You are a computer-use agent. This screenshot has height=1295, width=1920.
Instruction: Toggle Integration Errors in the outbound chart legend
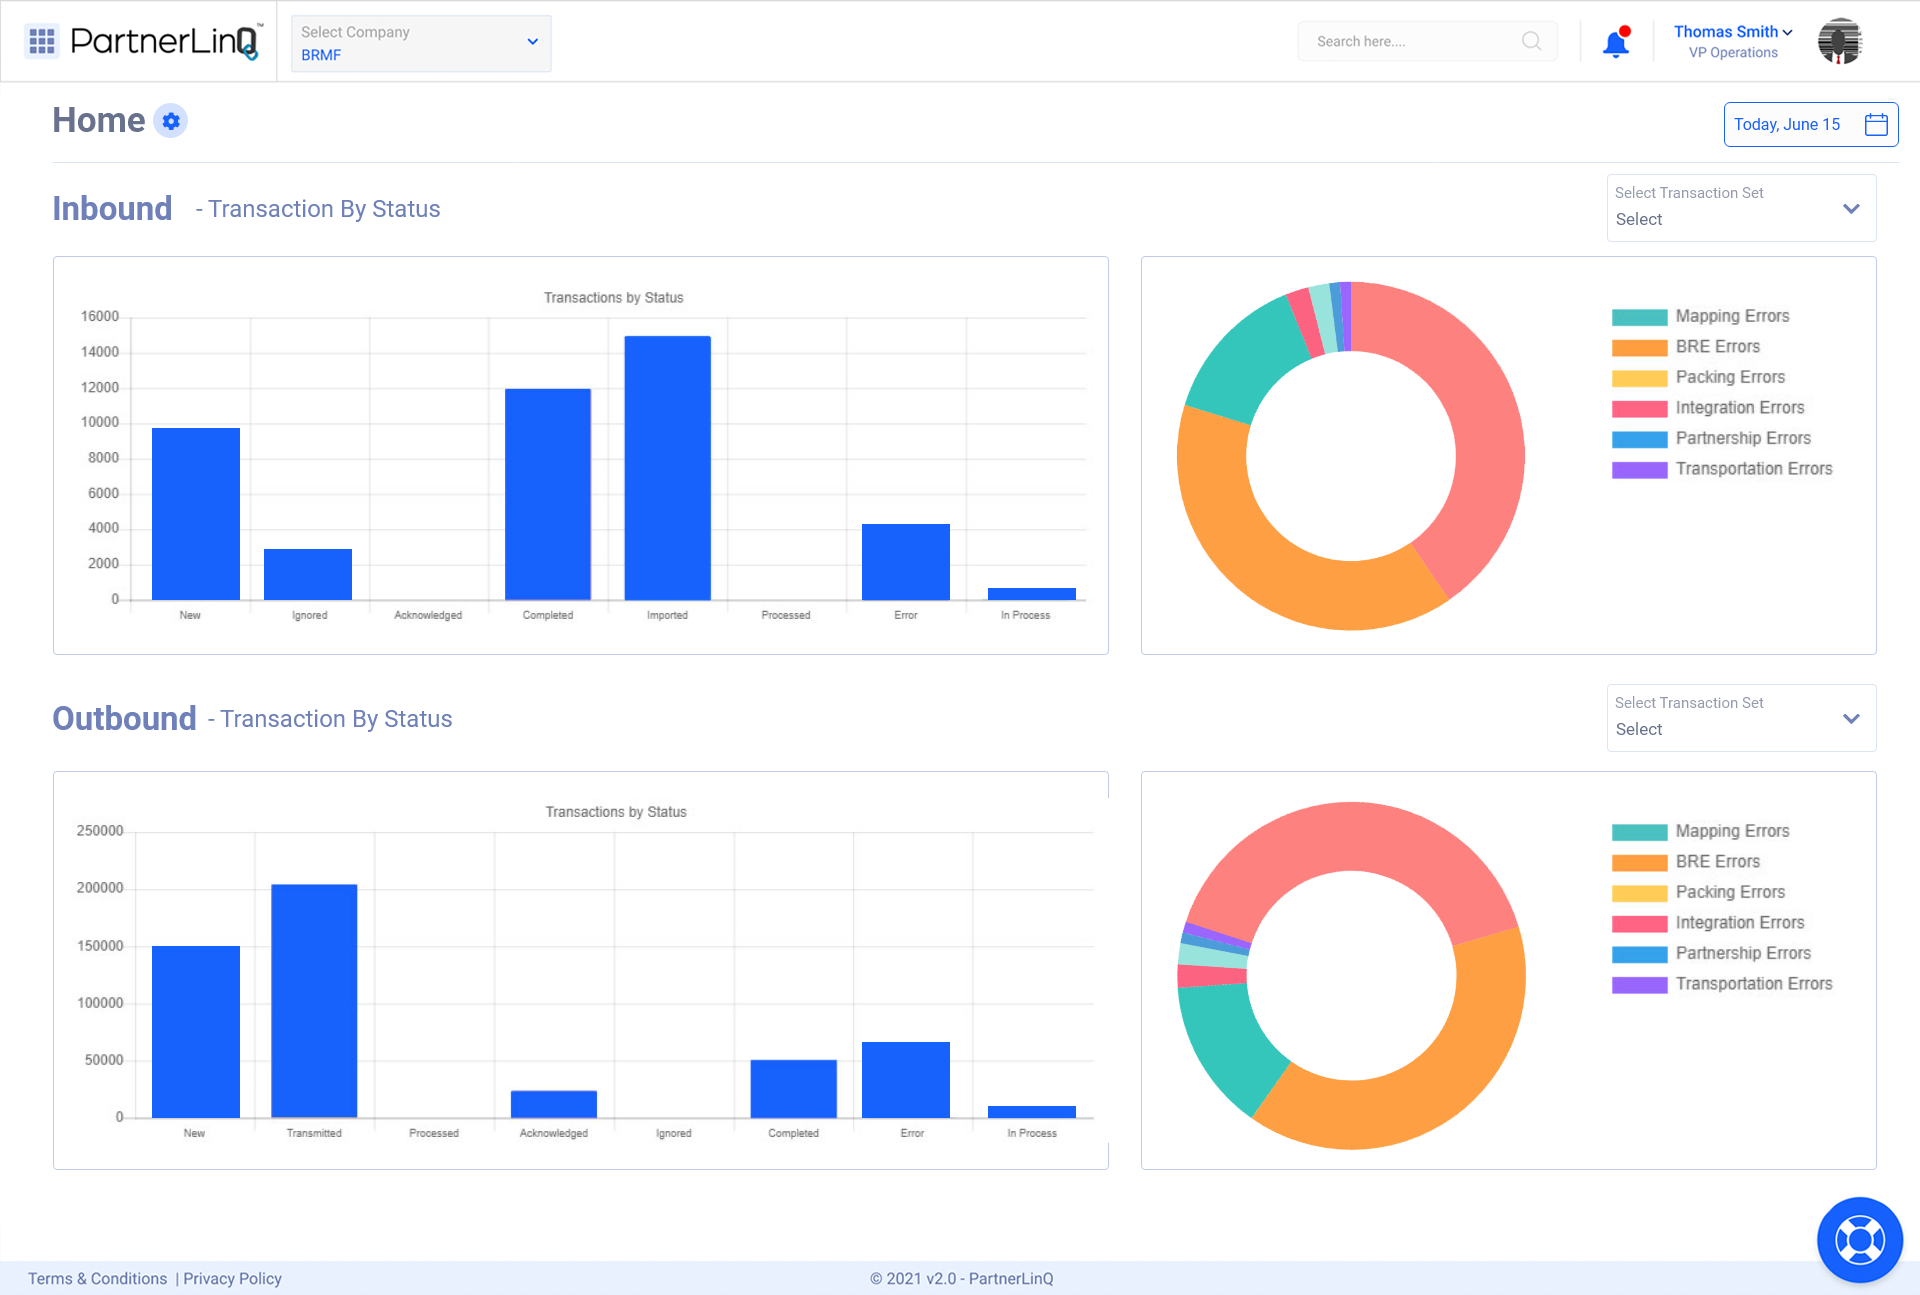click(1739, 922)
